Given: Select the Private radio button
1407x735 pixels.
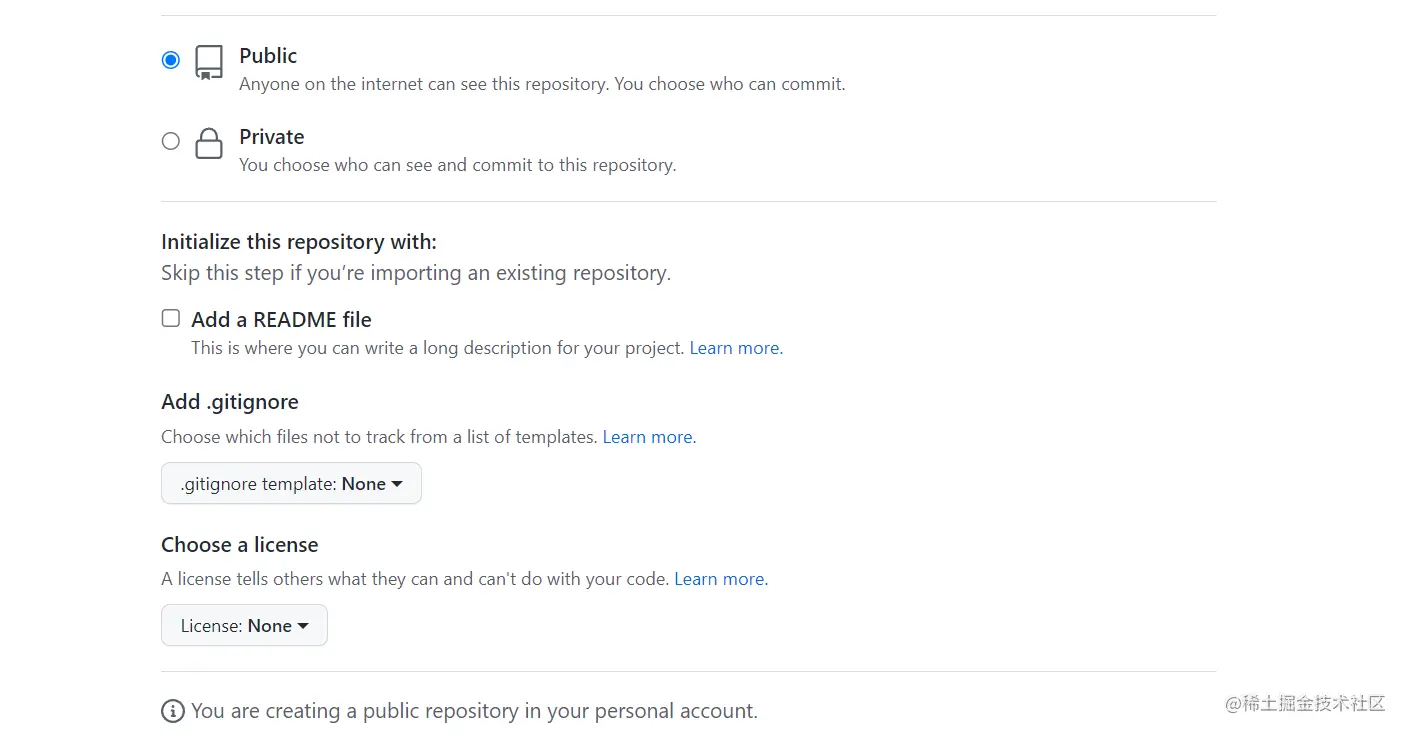Looking at the screenshot, I should [171, 141].
